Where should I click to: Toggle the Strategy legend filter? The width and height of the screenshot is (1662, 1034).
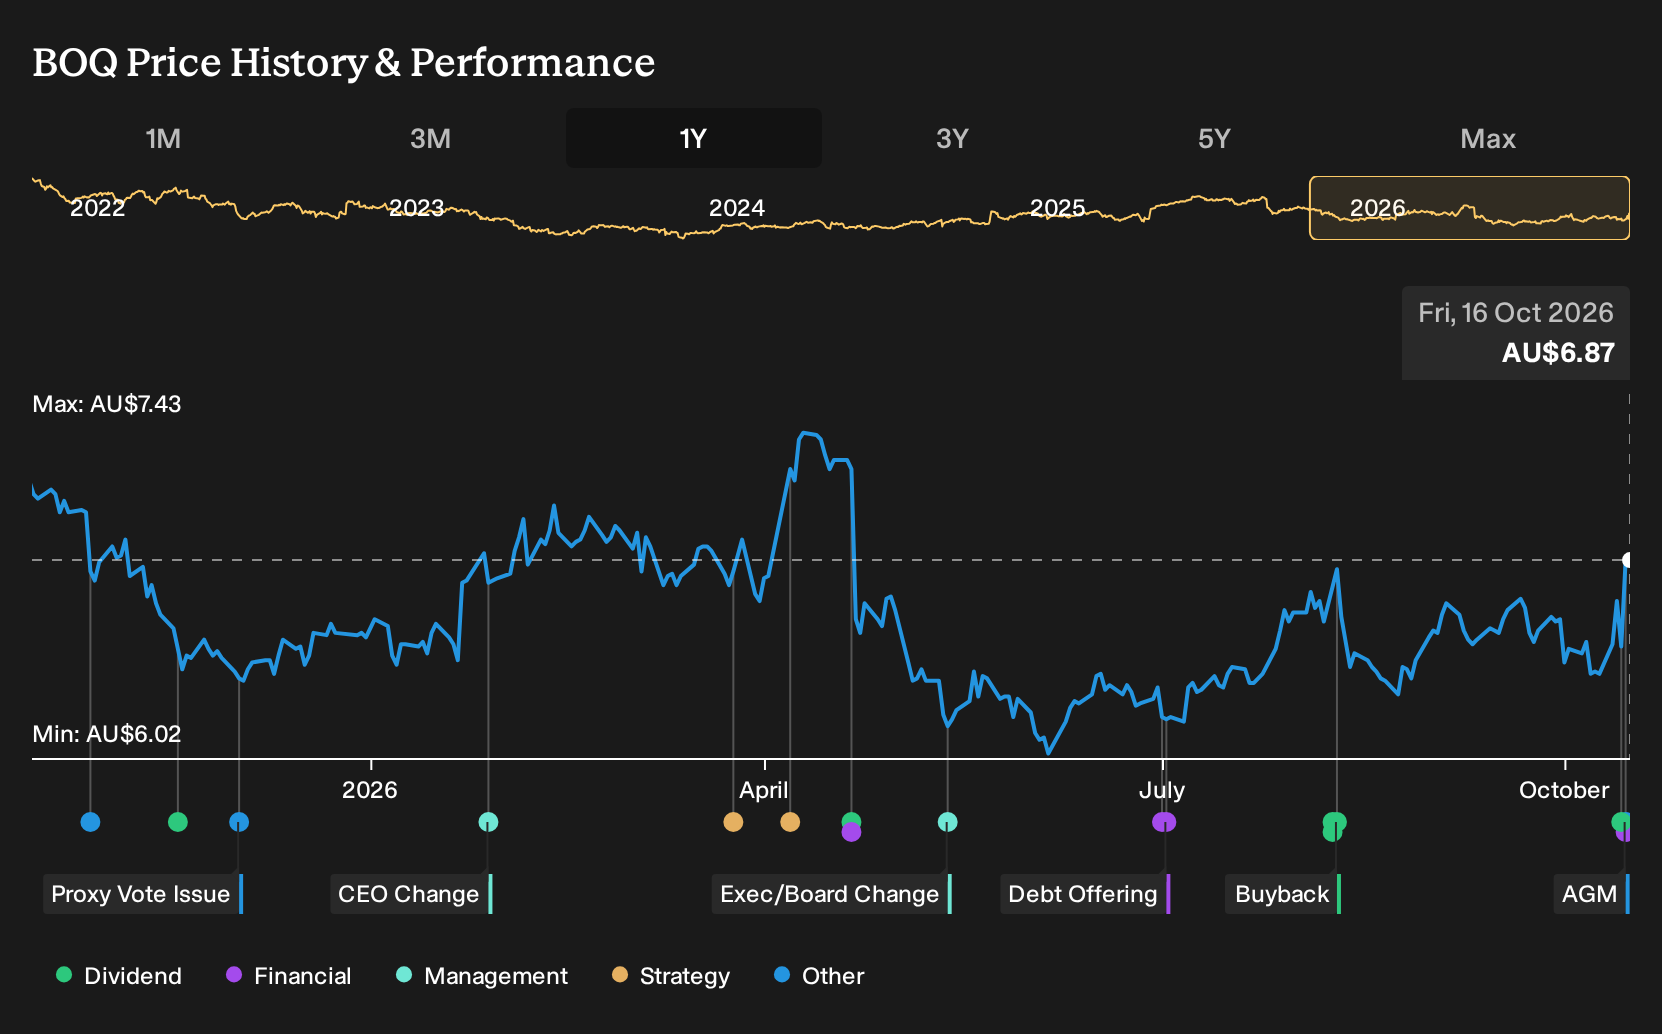coord(671,976)
